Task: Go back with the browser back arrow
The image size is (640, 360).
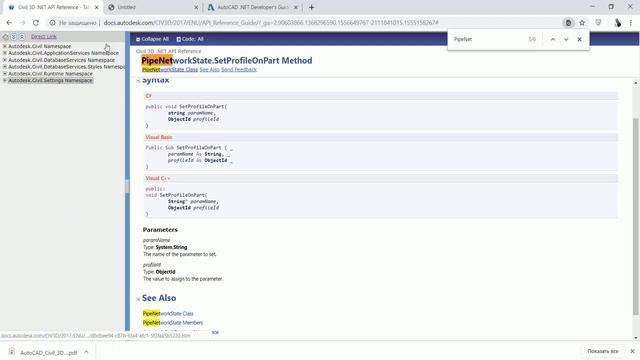Action: coord(9,23)
